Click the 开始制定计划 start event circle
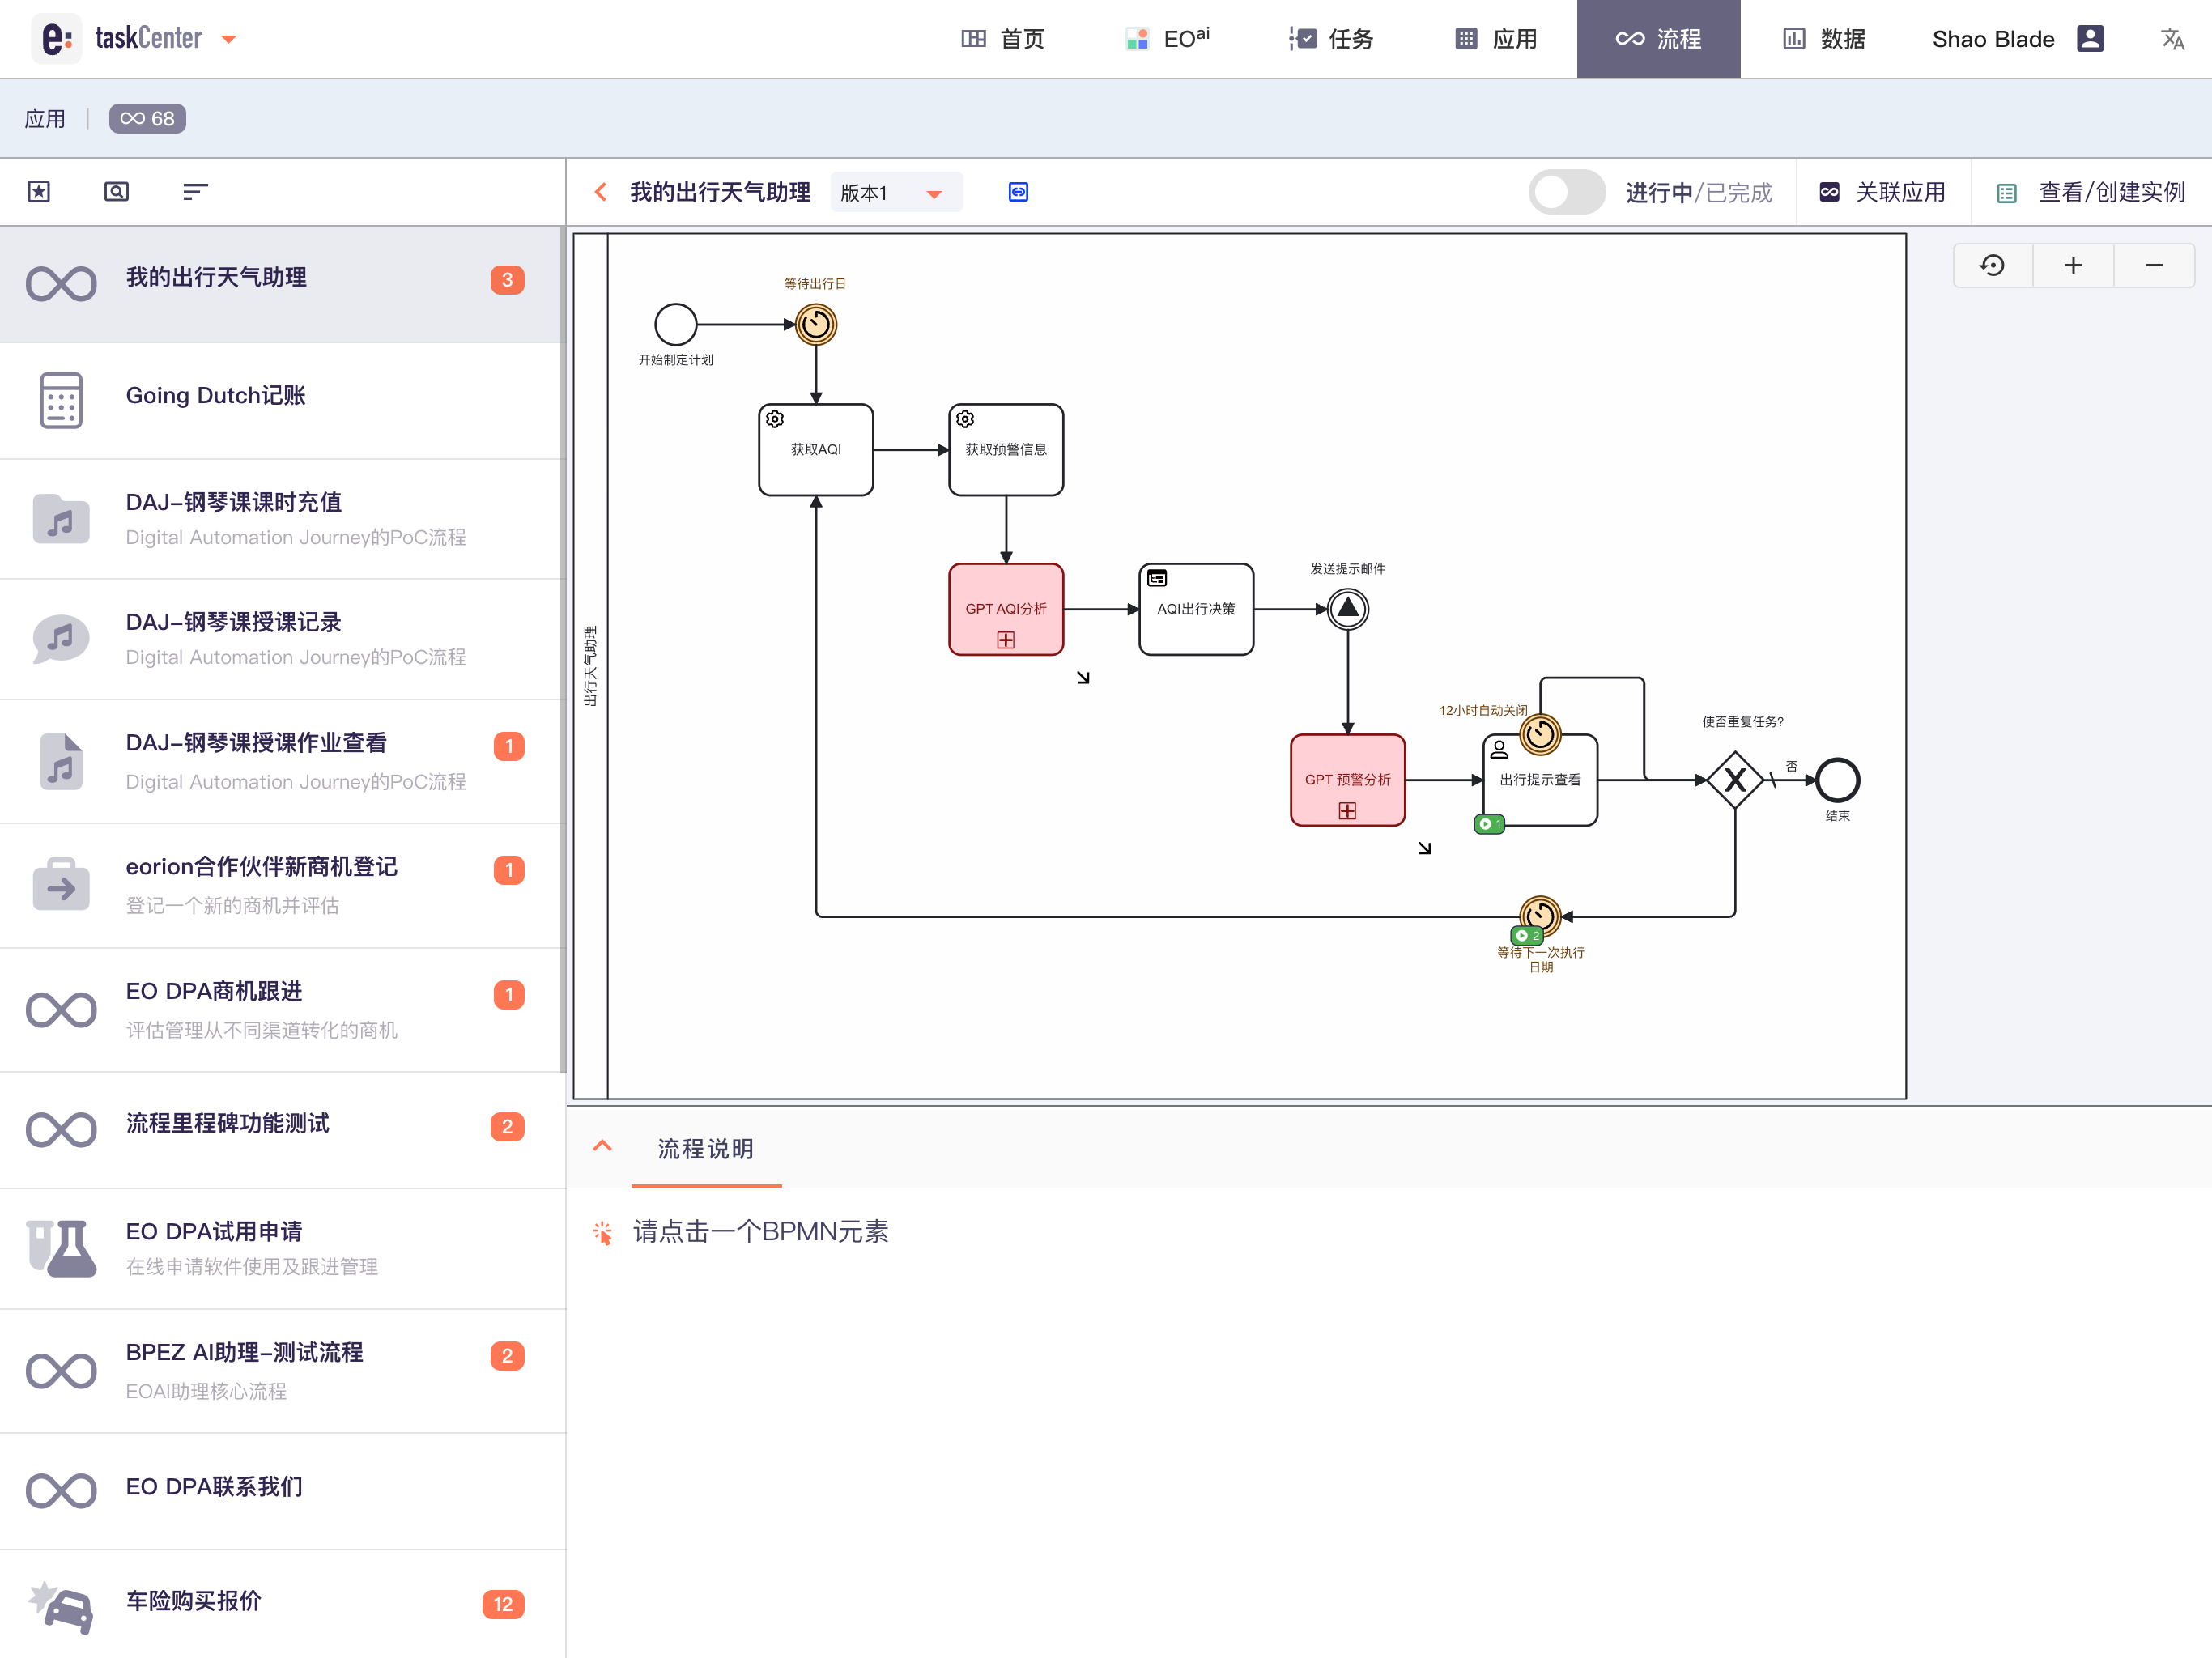The width and height of the screenshot is (2212, 1658). (676, 324)
